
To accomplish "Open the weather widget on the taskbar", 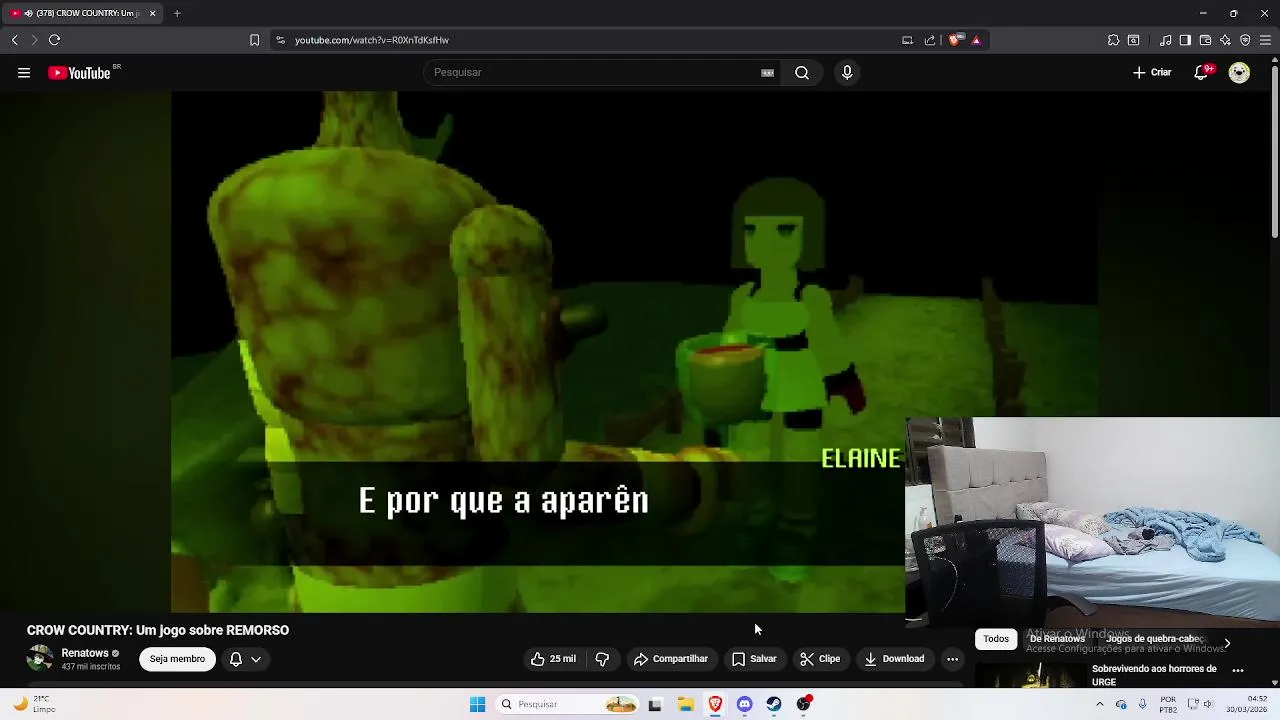I will pyautogui.click(x=35, y=704).
